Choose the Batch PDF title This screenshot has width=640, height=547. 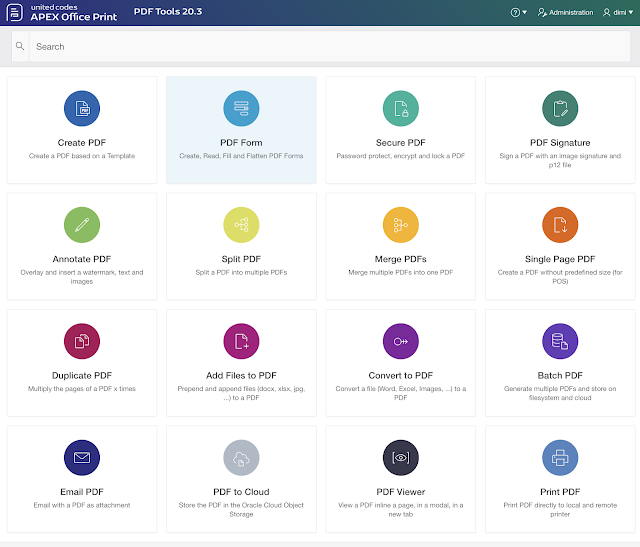560,375
